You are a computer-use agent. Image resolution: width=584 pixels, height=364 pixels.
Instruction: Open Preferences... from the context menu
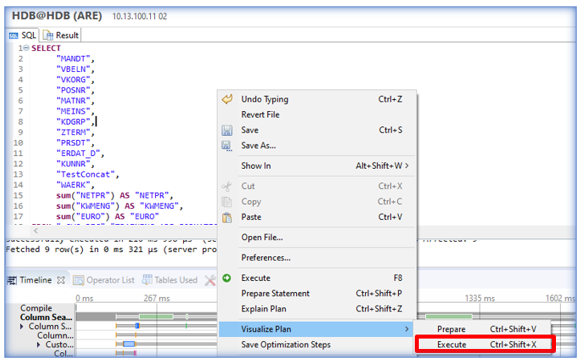317,258
